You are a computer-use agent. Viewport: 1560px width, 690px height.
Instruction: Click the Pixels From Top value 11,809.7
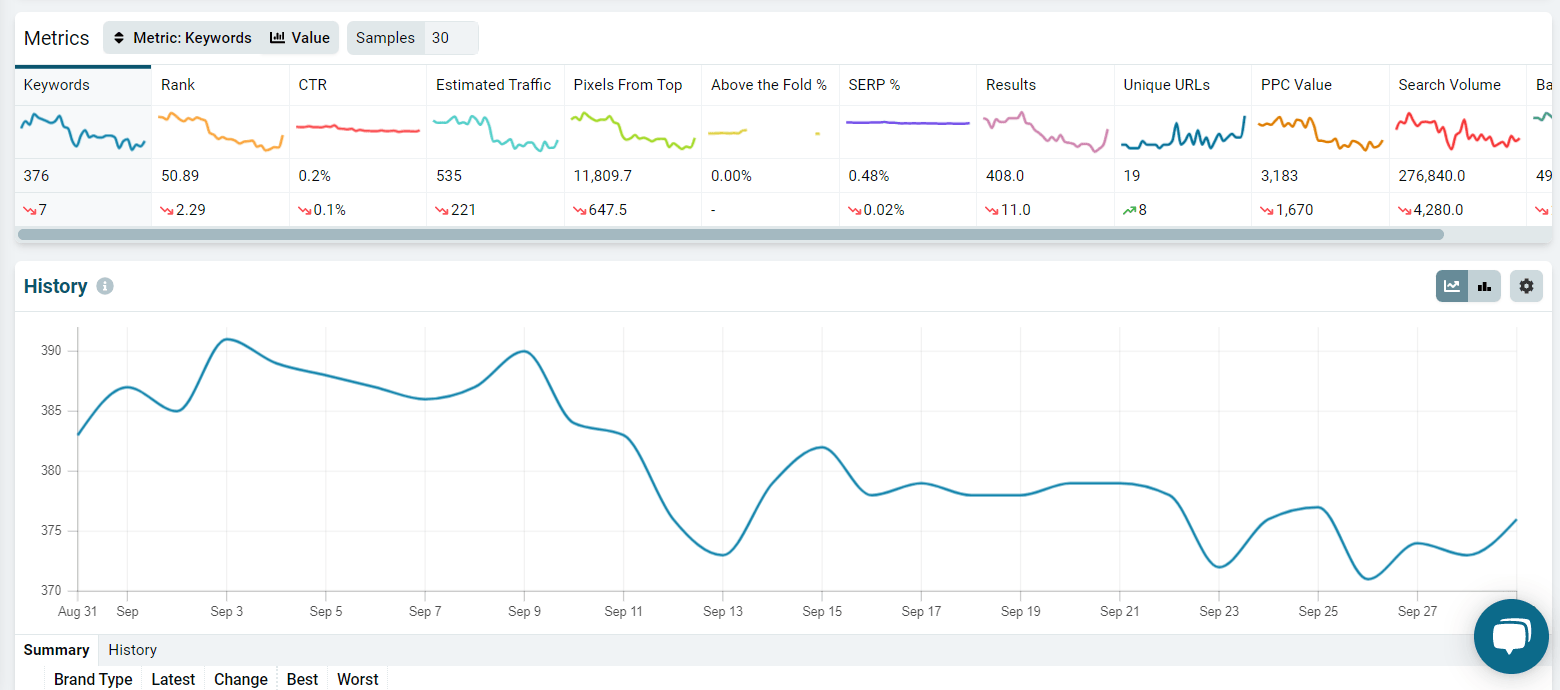pos(602,176)
